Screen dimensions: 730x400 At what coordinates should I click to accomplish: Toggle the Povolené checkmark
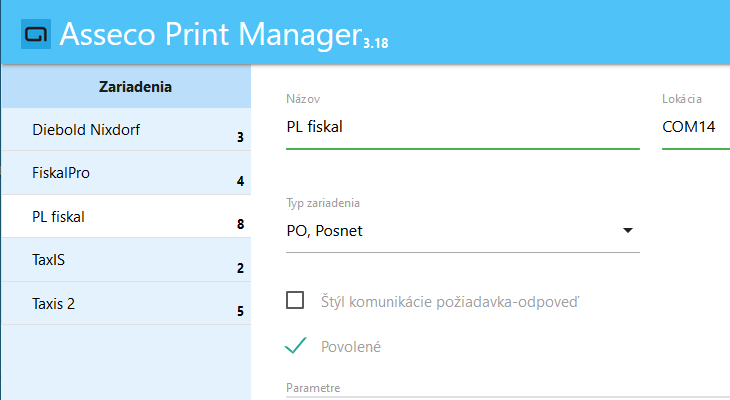click(x=295, y=346)
